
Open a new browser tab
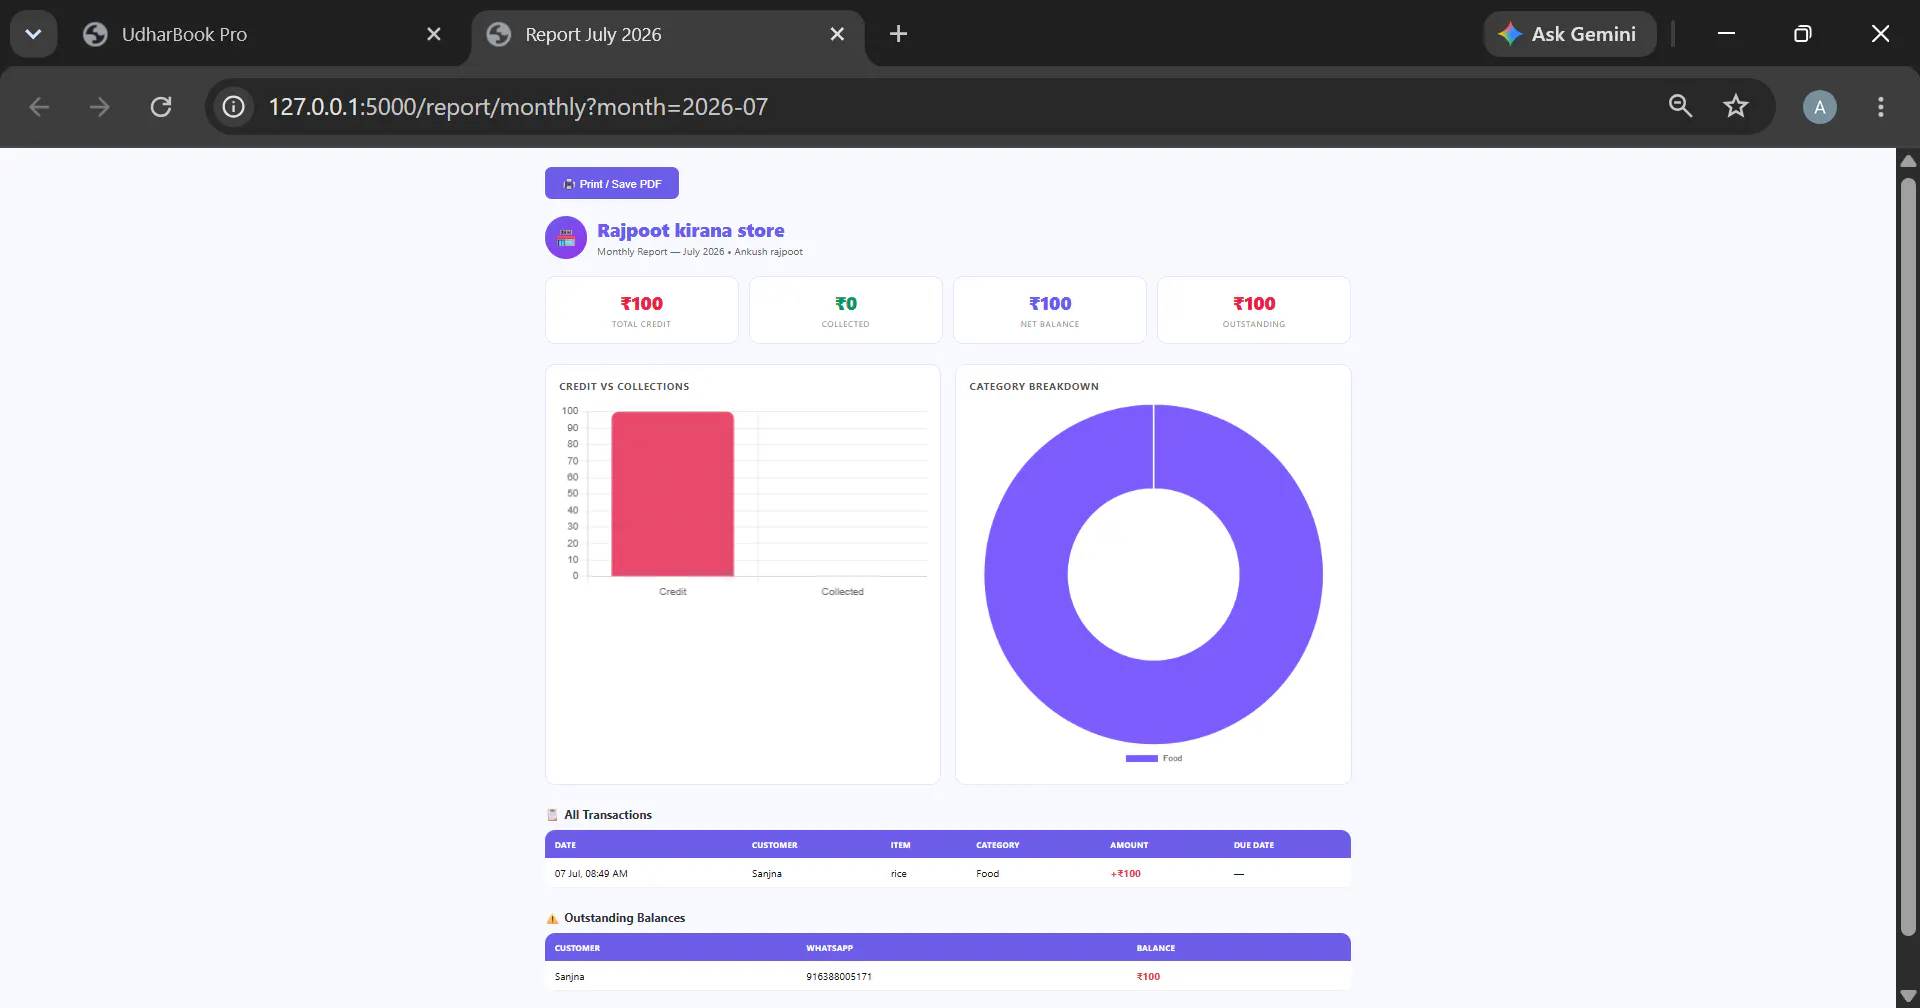pyautogui.click(x=898, y=34)
